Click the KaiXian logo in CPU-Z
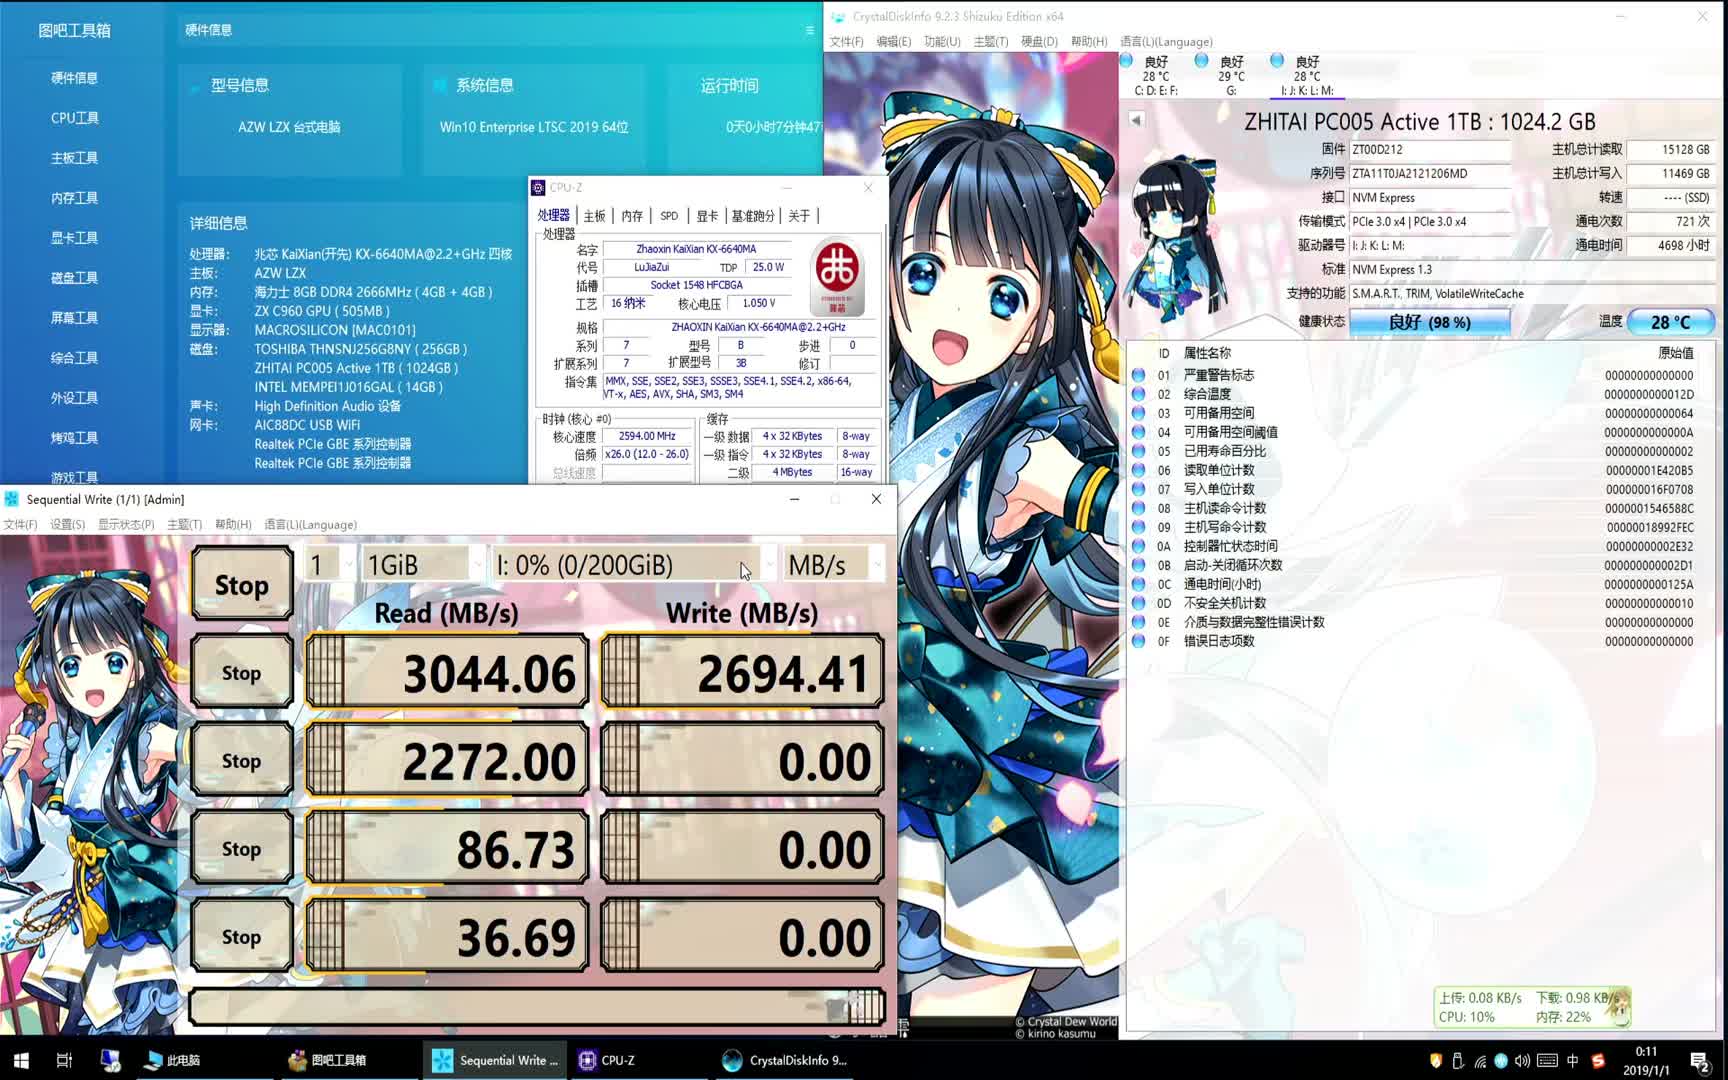 coord(837,276)
